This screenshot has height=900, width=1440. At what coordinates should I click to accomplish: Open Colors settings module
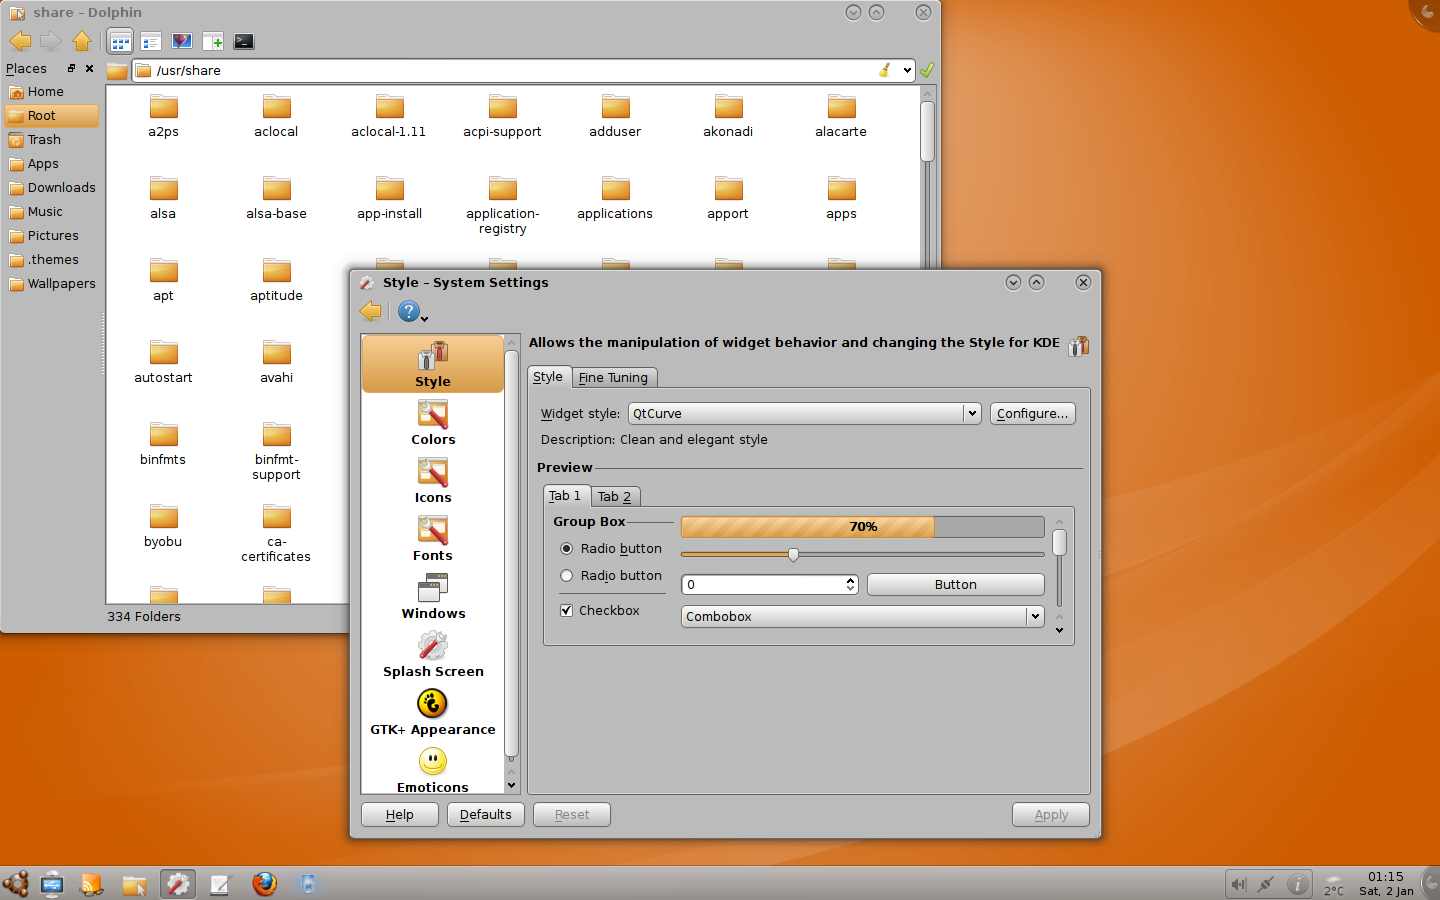point(433,422)
